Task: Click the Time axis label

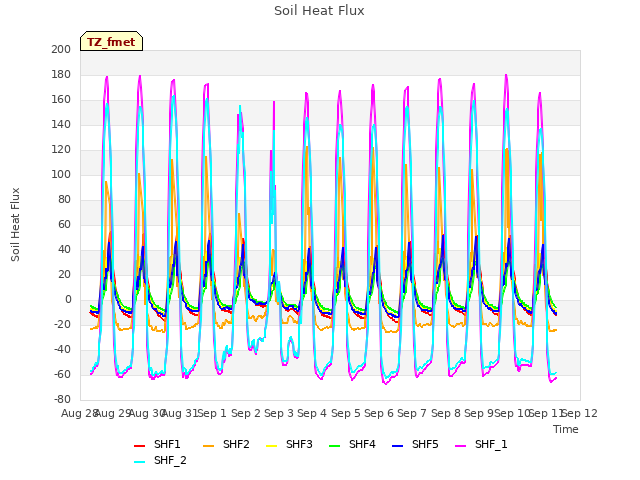Action: [566, 429]
